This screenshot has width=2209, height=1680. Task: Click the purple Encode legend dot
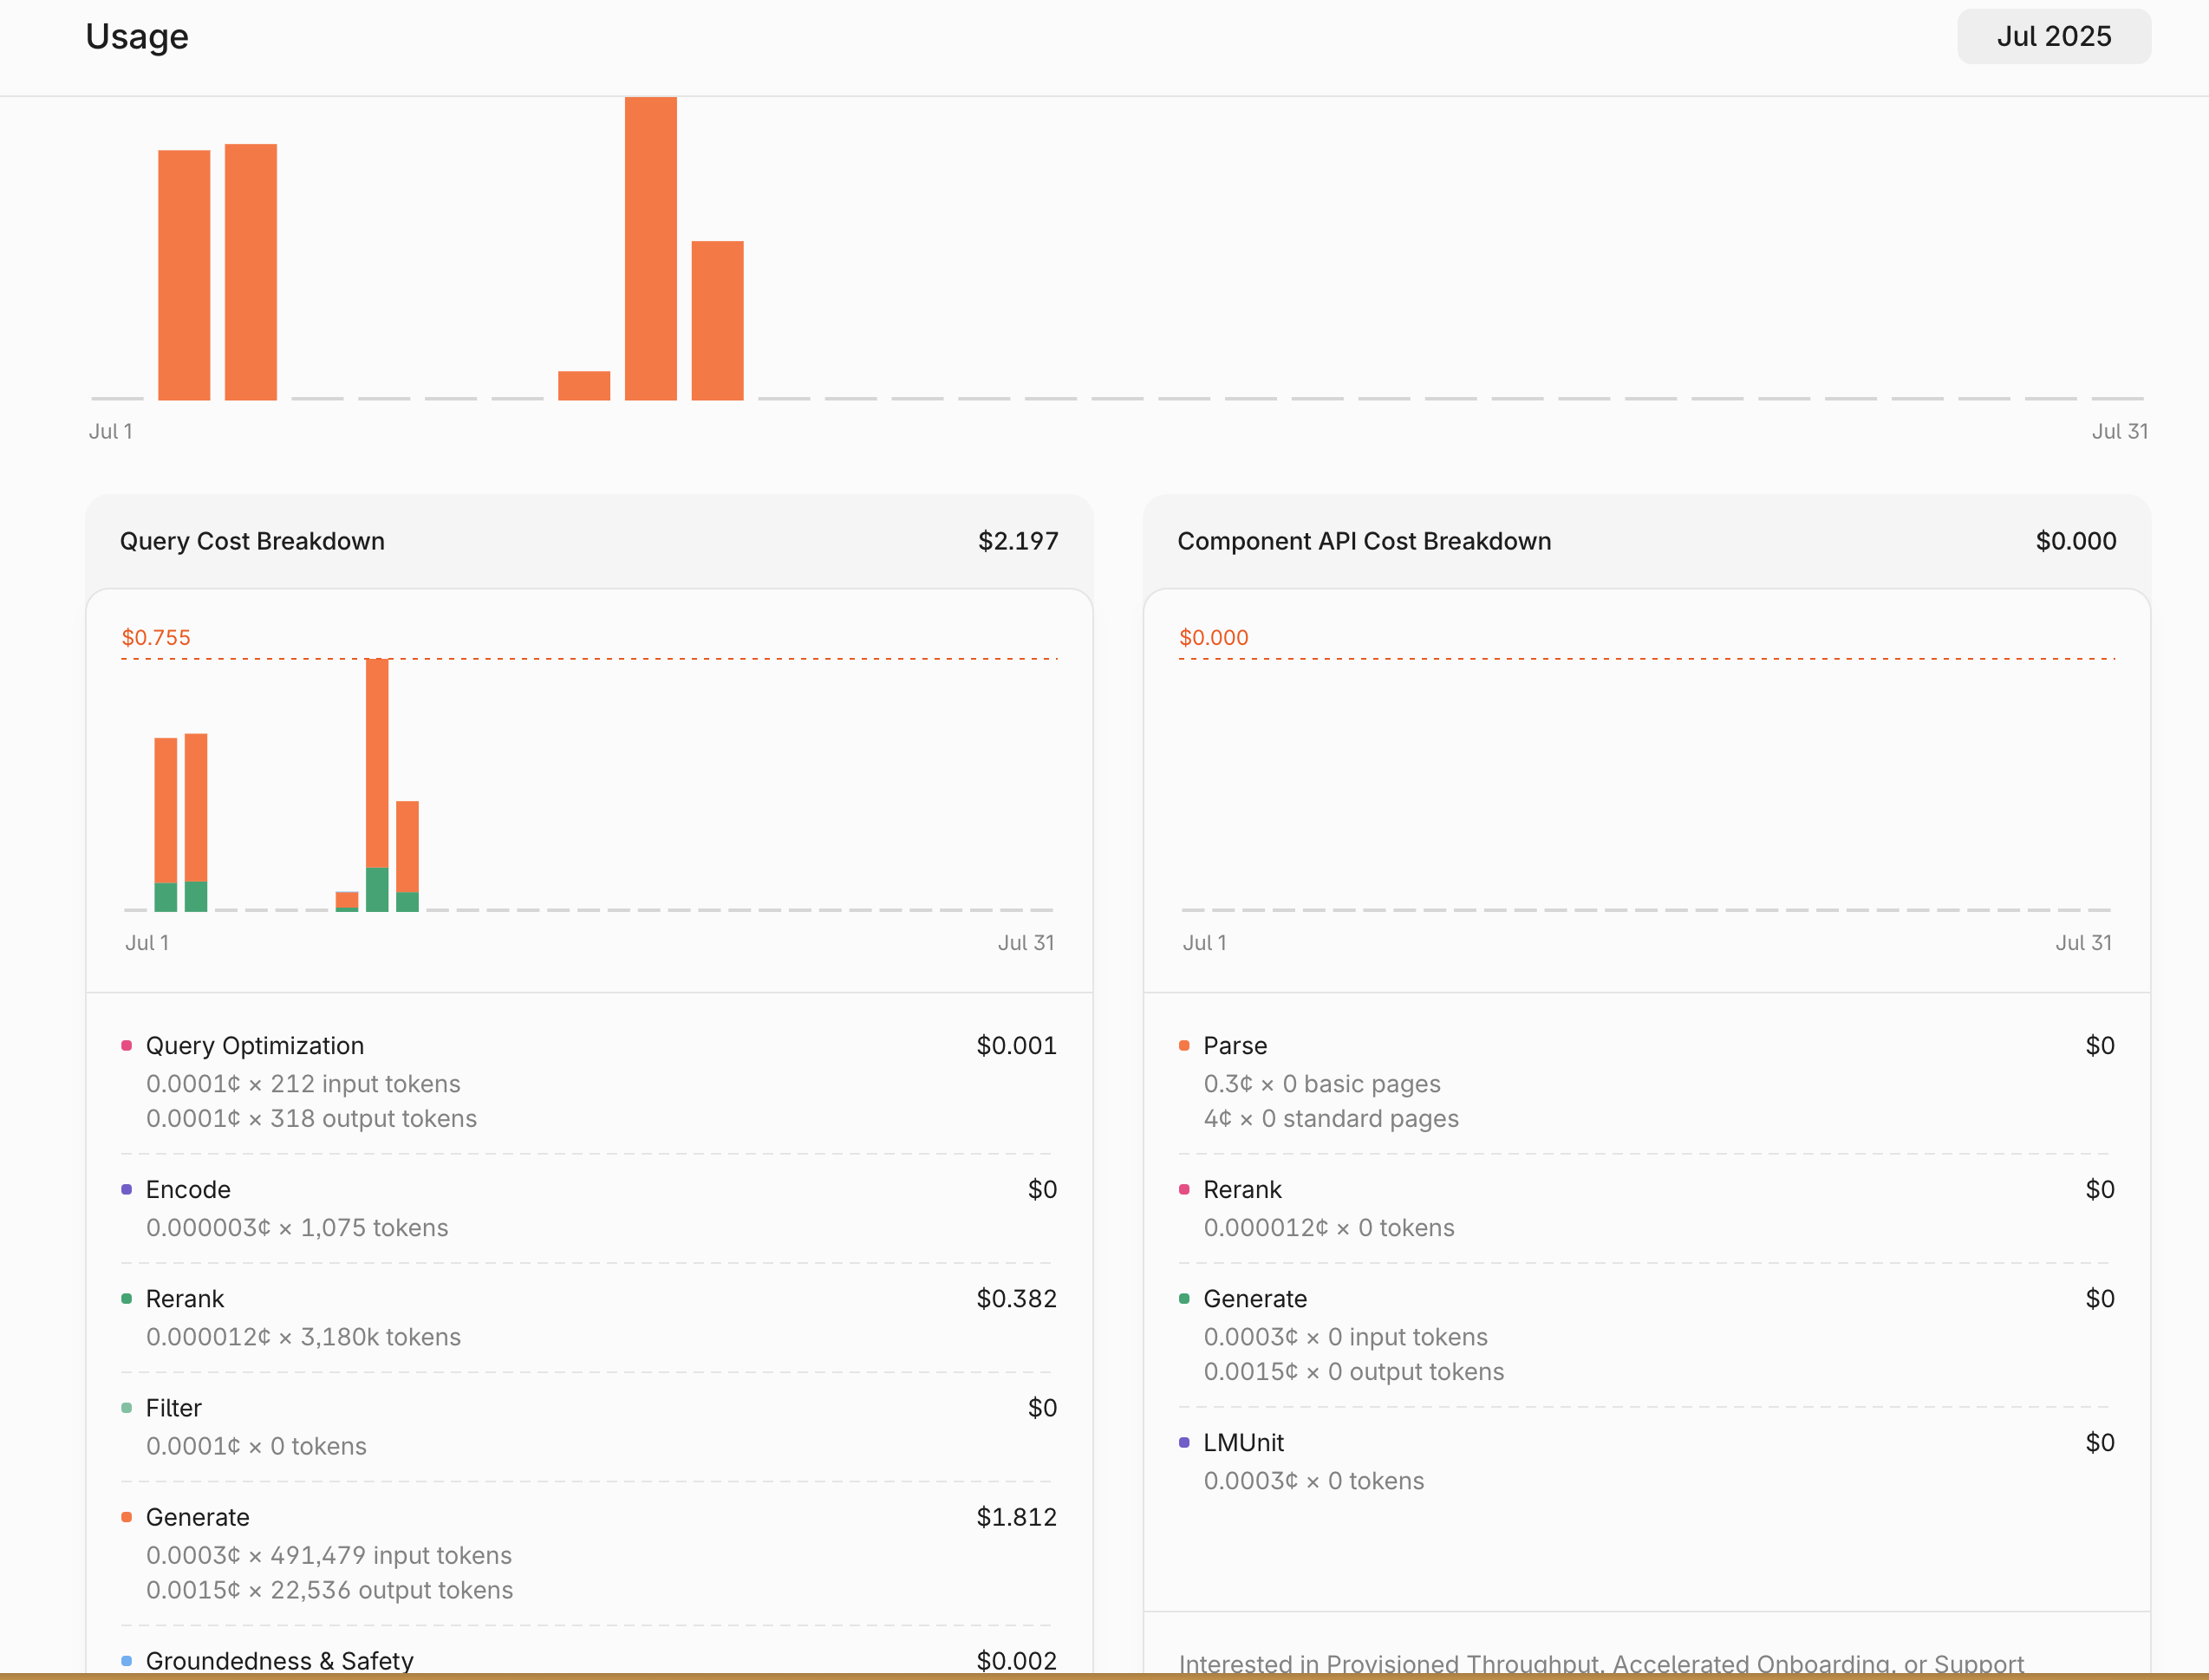(127, 1189)
